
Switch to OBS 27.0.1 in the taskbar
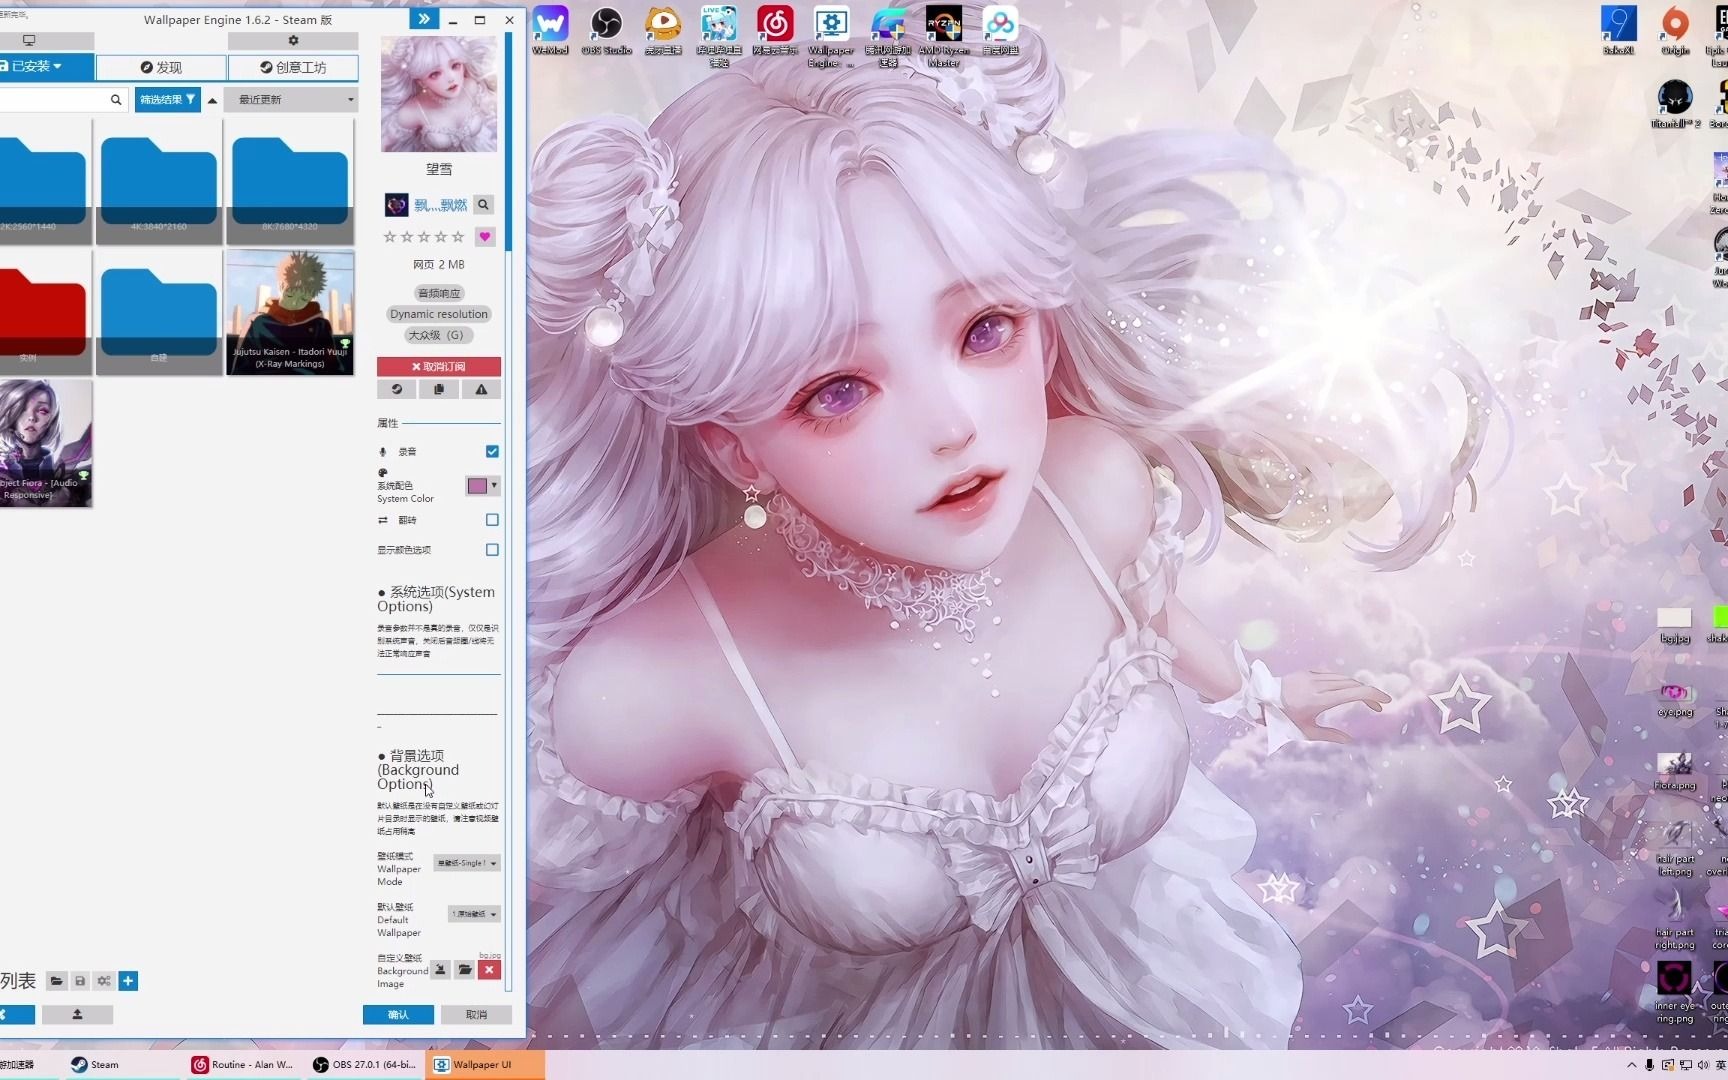click(364, 1065)
